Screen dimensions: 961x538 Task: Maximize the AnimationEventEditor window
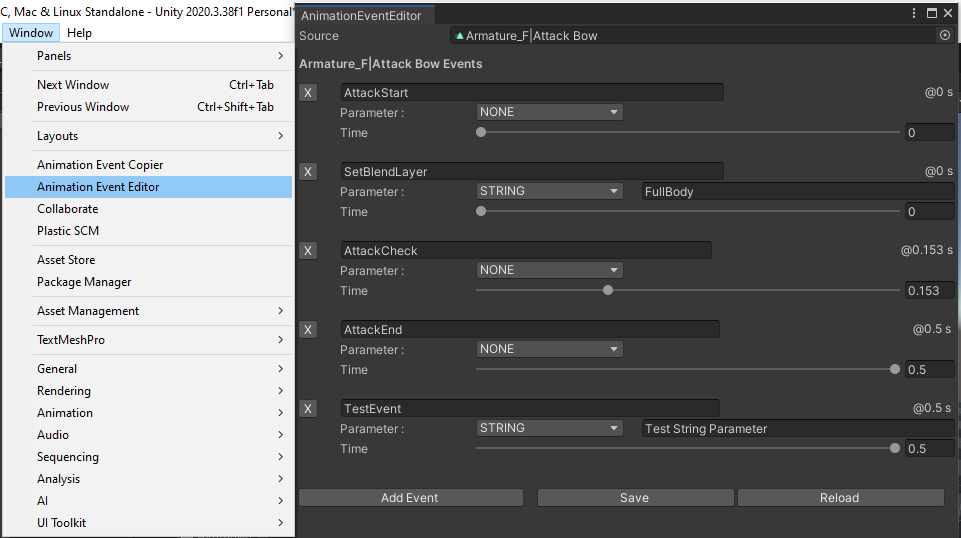[x=932, y=13]
